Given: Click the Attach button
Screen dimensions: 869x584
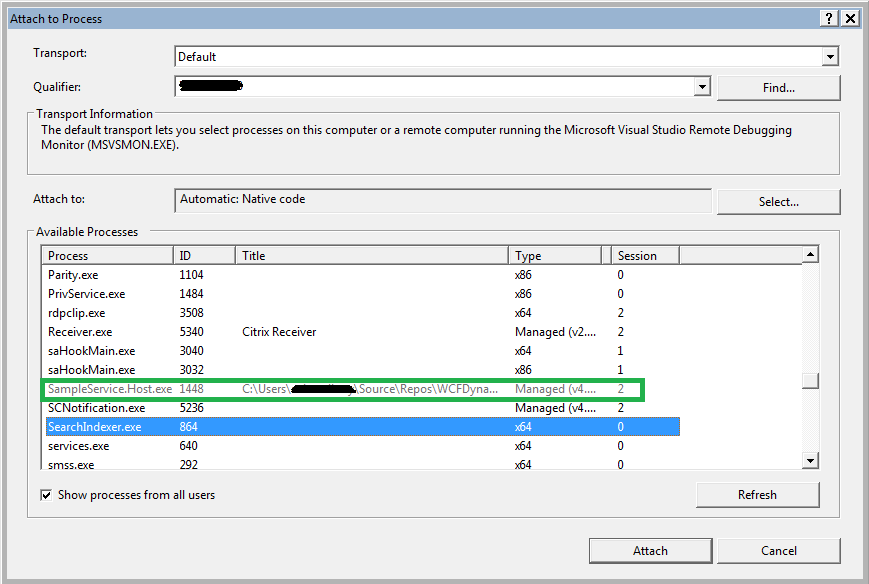Looking at the screenshot, I should click(651, 551).
